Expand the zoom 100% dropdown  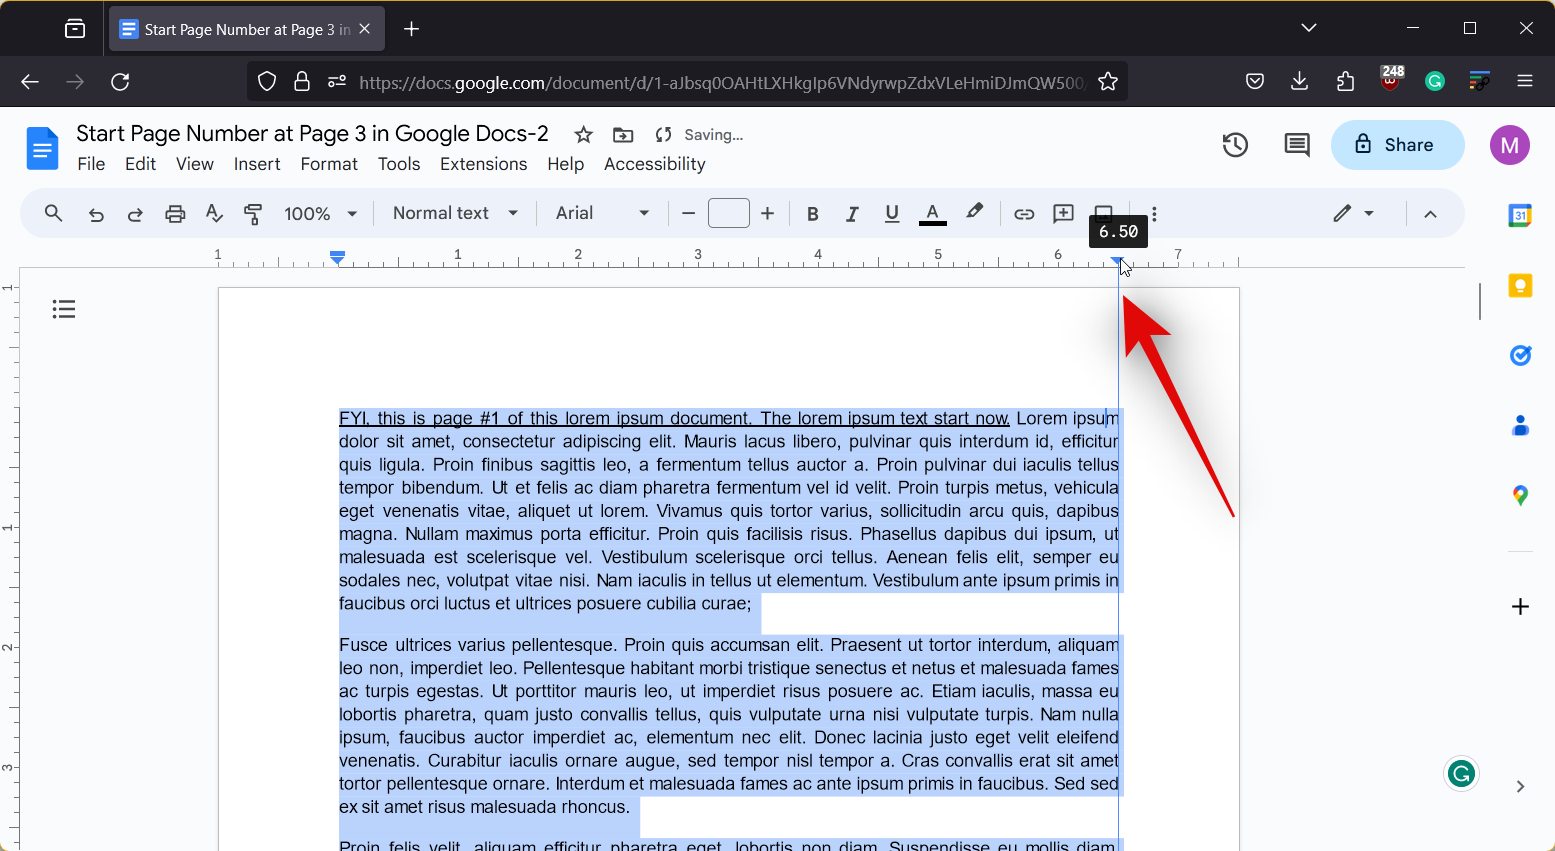tap(321, 214)
